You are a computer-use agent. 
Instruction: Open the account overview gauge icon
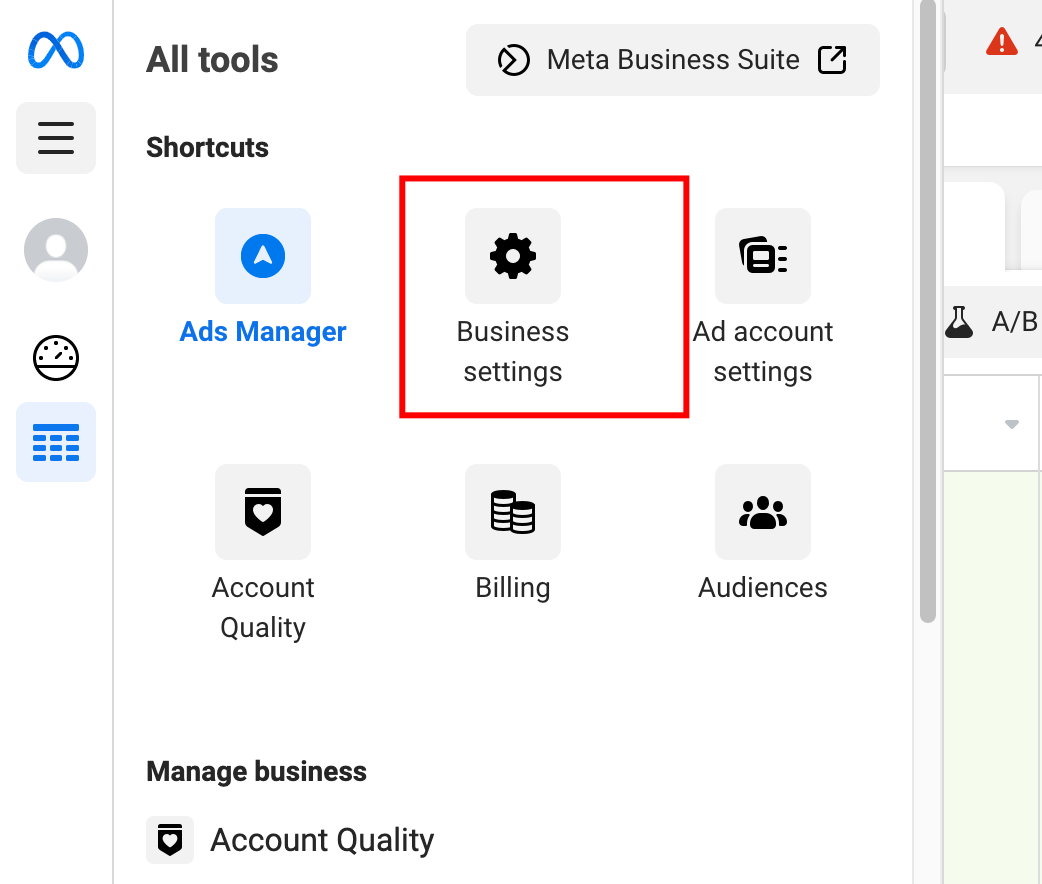[x=56, y=358]
